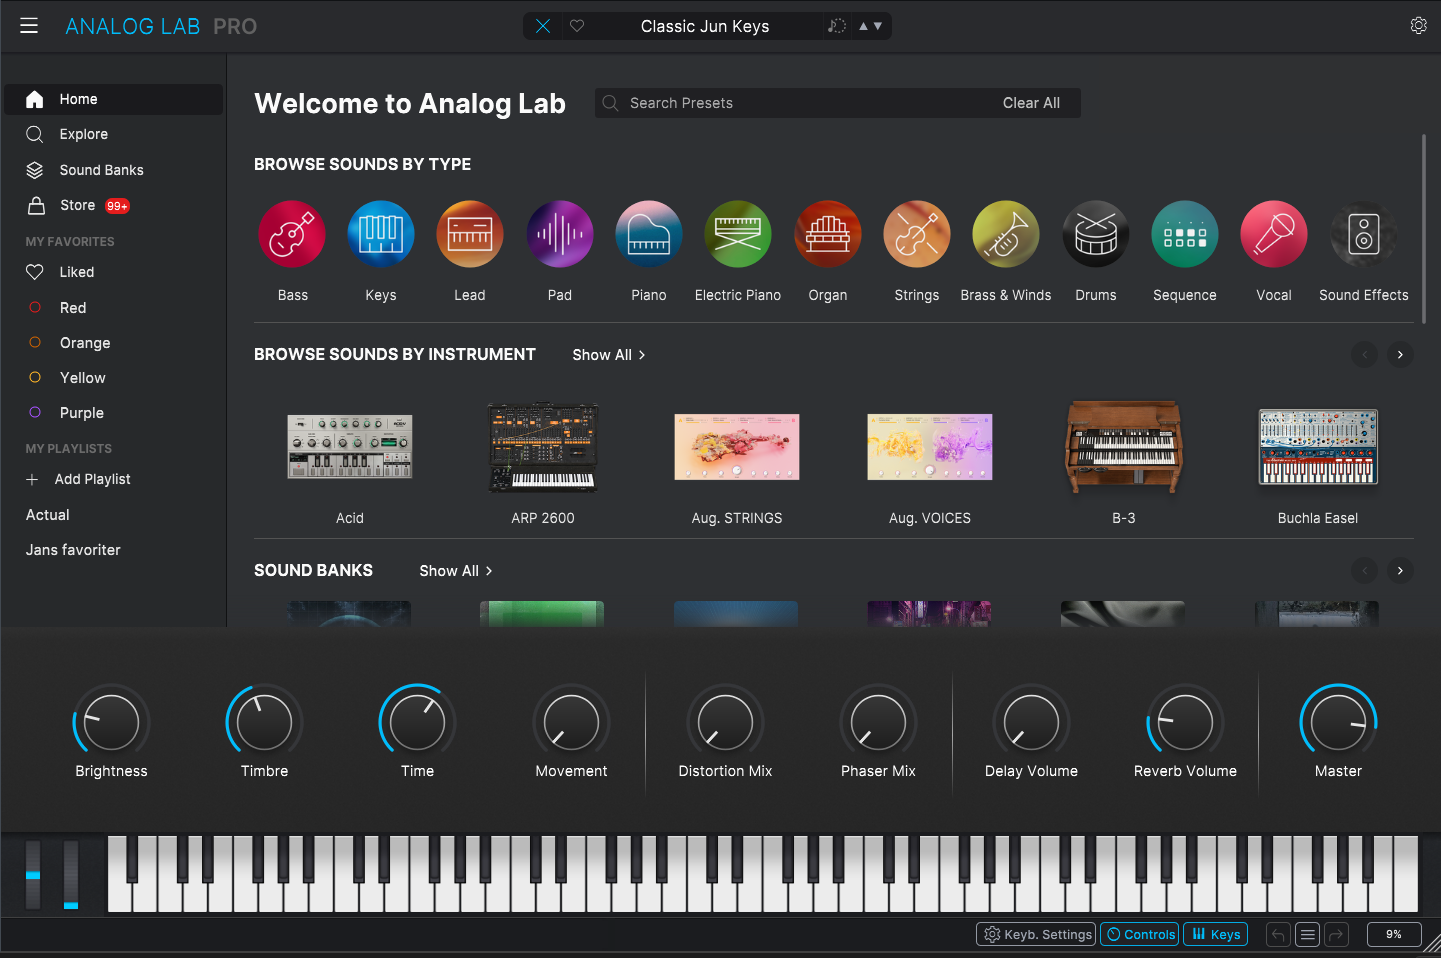Click the Distortion Mix knob
Viewport: 1441px width, 958px height.
tap(725, 722)
